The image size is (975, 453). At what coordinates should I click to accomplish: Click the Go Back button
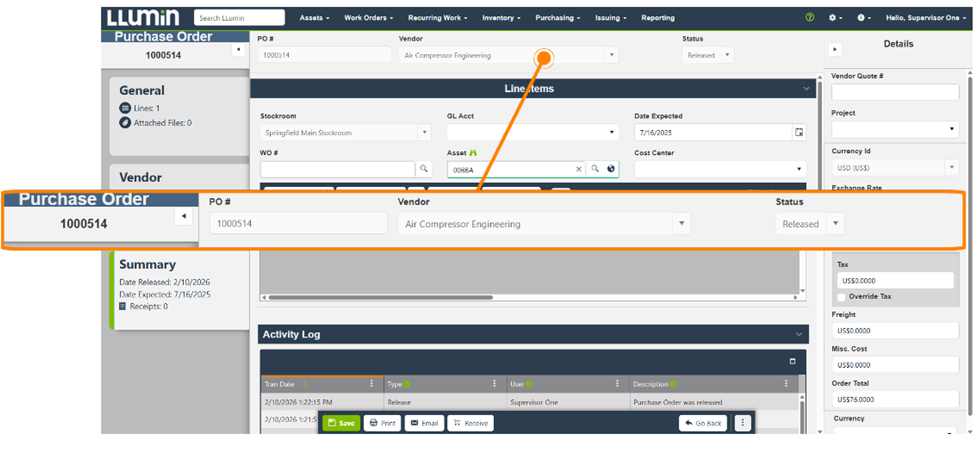[703, 423]
